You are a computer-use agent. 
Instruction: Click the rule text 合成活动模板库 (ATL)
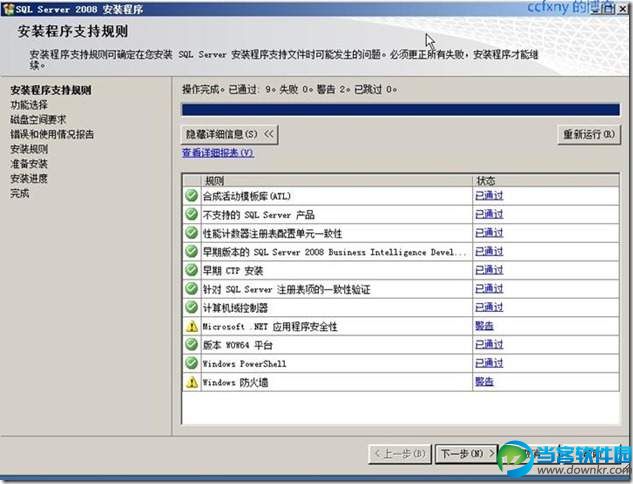(247, 196)
